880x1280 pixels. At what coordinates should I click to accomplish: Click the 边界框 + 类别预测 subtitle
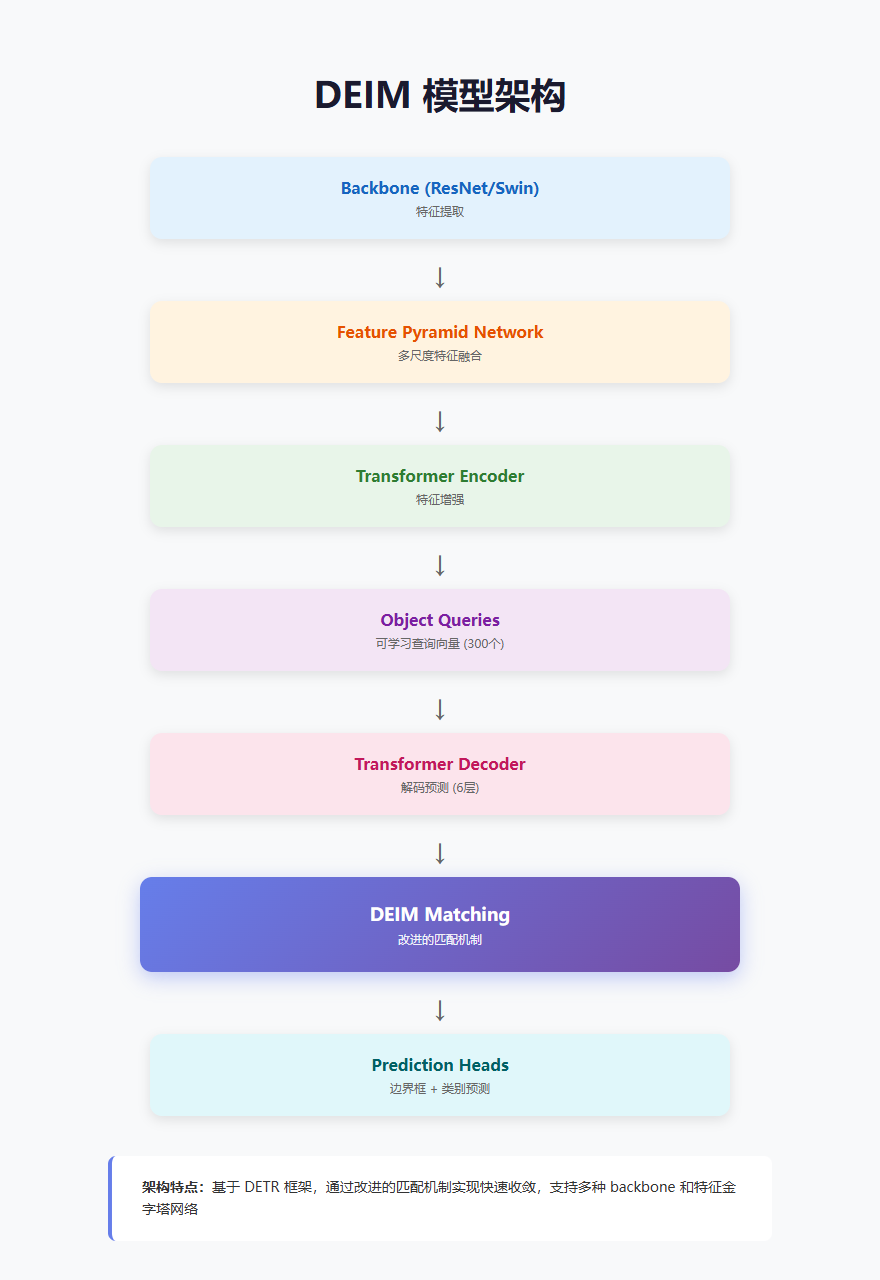pyautogui.click(x=440, y=1089)
